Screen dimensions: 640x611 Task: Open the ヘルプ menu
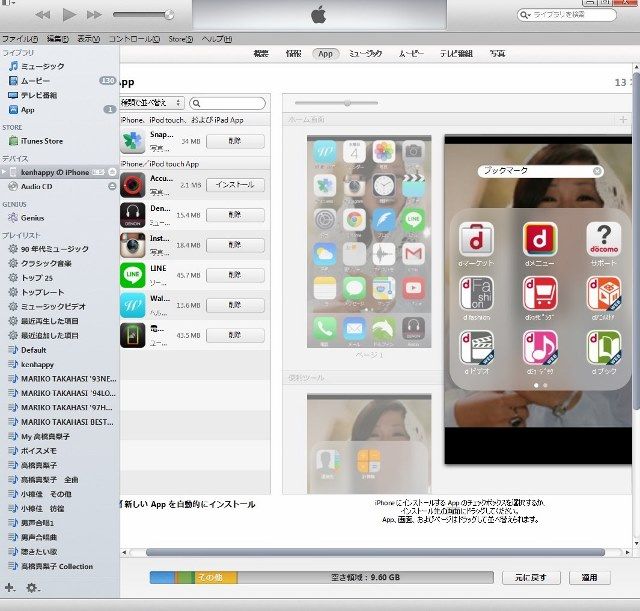click(x=217, y=39)
